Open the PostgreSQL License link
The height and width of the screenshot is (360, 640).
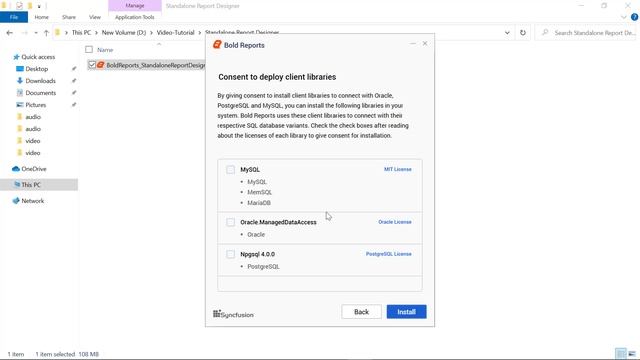pyautogui.click(x=389, y=254)
